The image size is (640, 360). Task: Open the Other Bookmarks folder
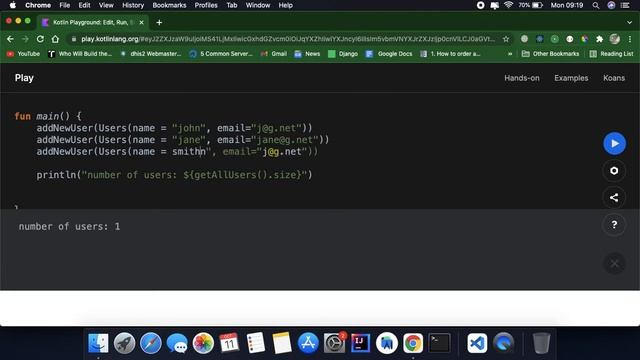(551, 54)
